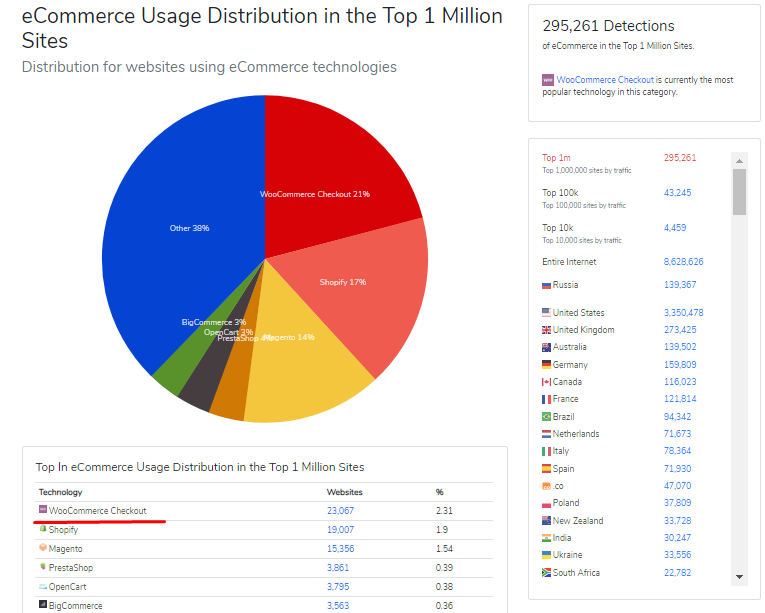The width and height of the screenshot is (765, 613).
Task: Click the Magento icon in table
Action: coord(43,548)
